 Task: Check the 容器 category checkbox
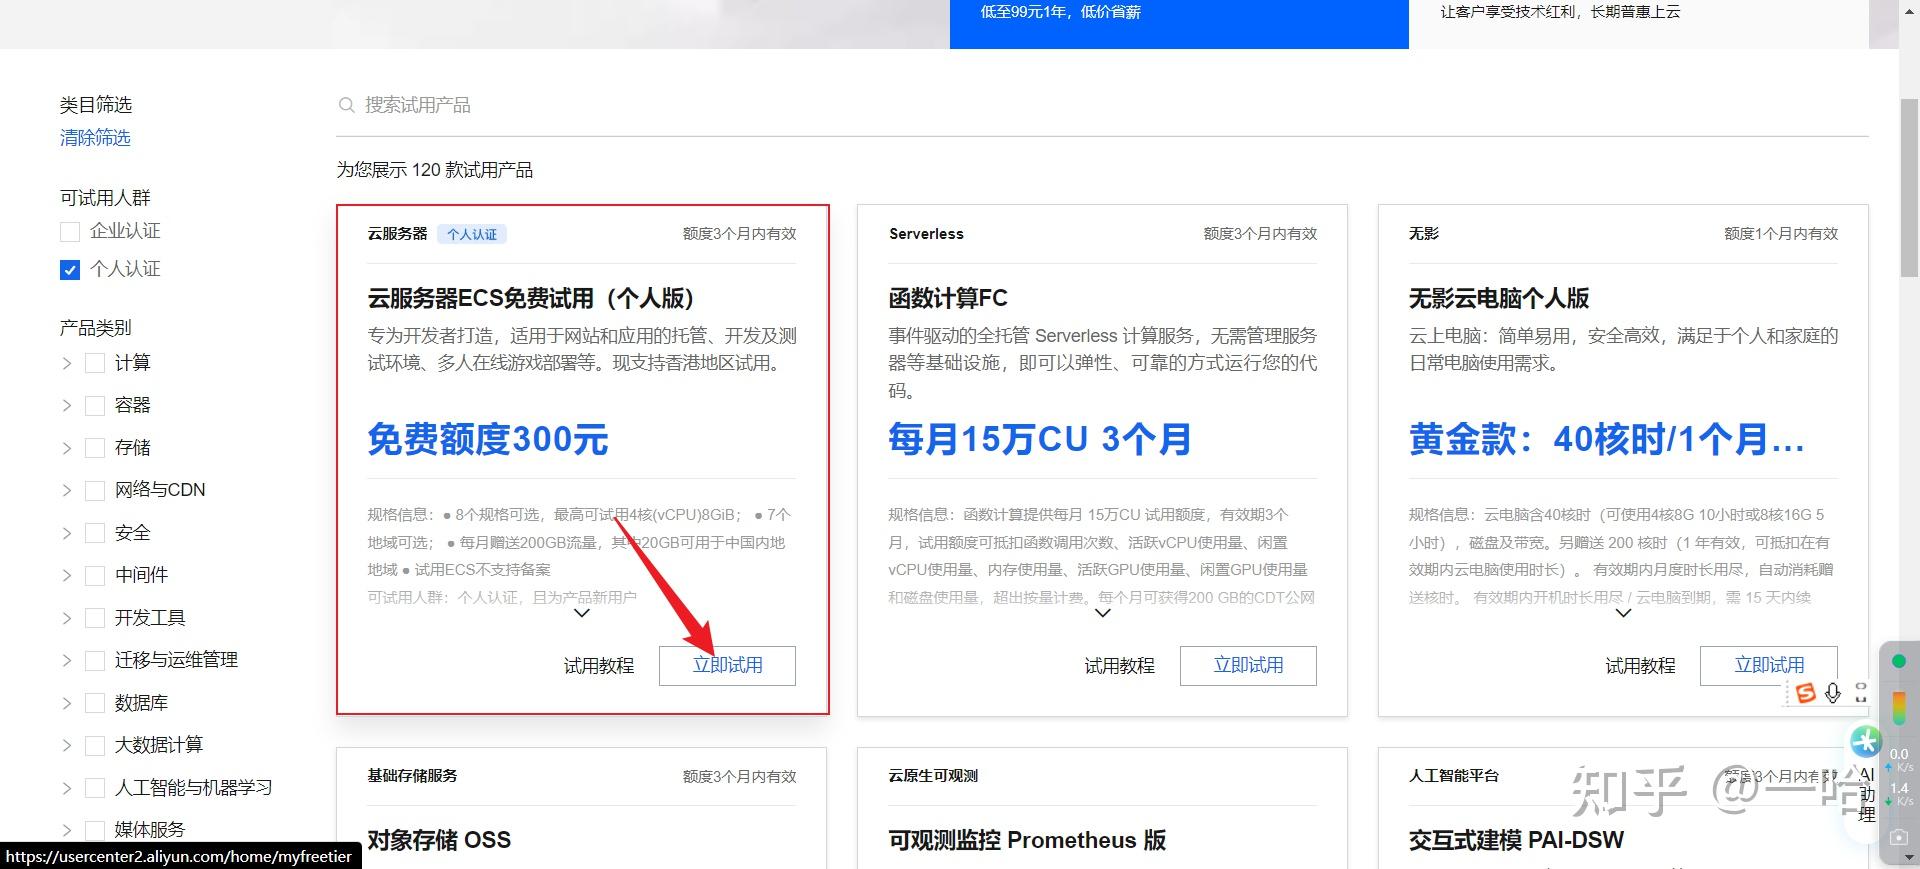point(95,405)
